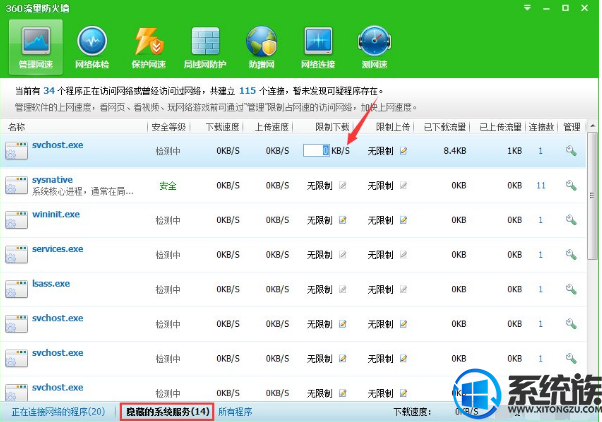Edit upload limit for lsass.exe
The height and width of the screenshot is (422, 602).
[x=403, y=290]
